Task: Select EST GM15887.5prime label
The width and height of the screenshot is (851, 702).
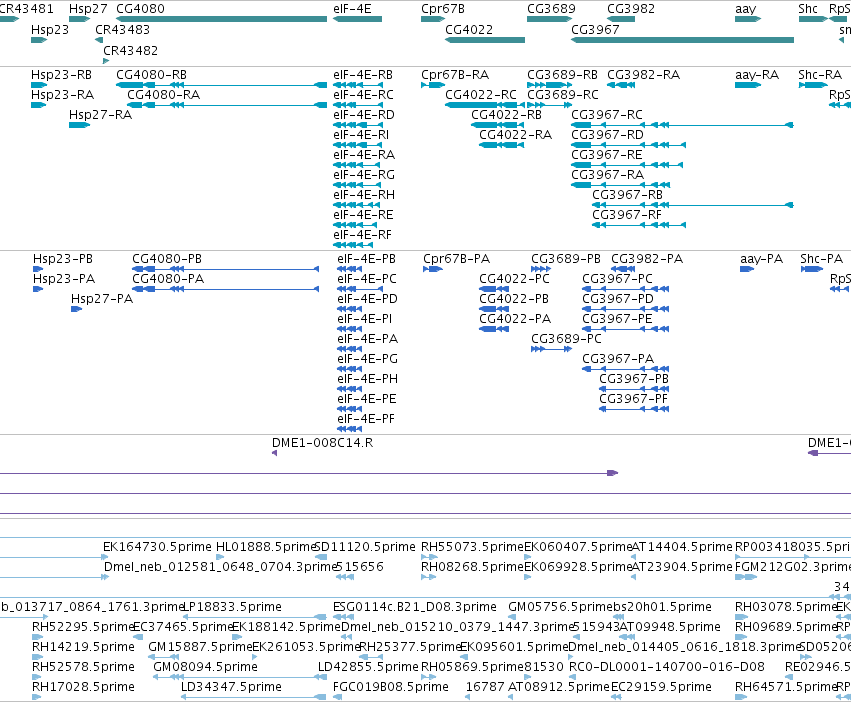Action: click(x=200, y=647)
